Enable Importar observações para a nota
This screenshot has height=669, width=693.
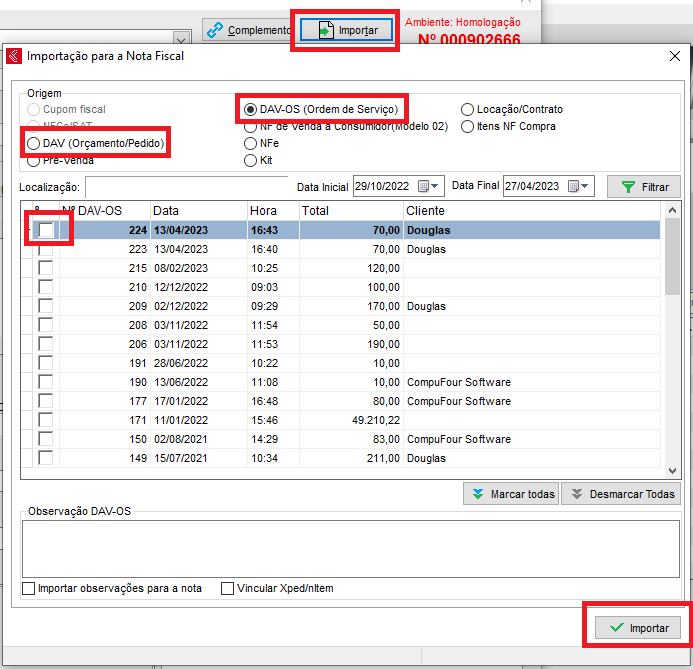28,588
